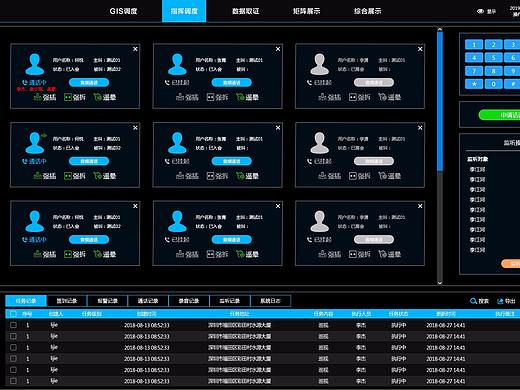Click 强拆 icon in second-row middle card
The image size is (520, 390).
pos(210,176)
